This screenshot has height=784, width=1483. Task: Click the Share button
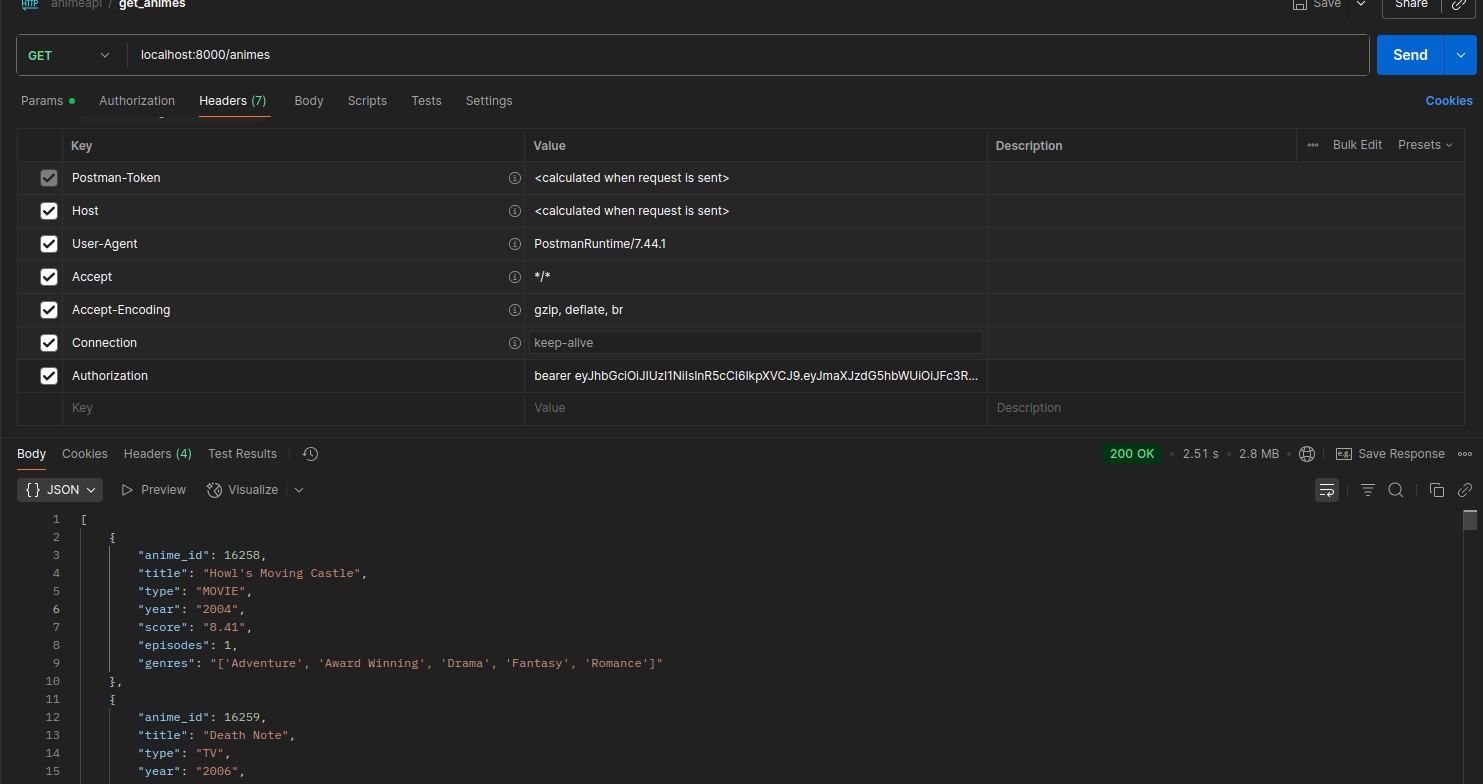click(1411, 4)
